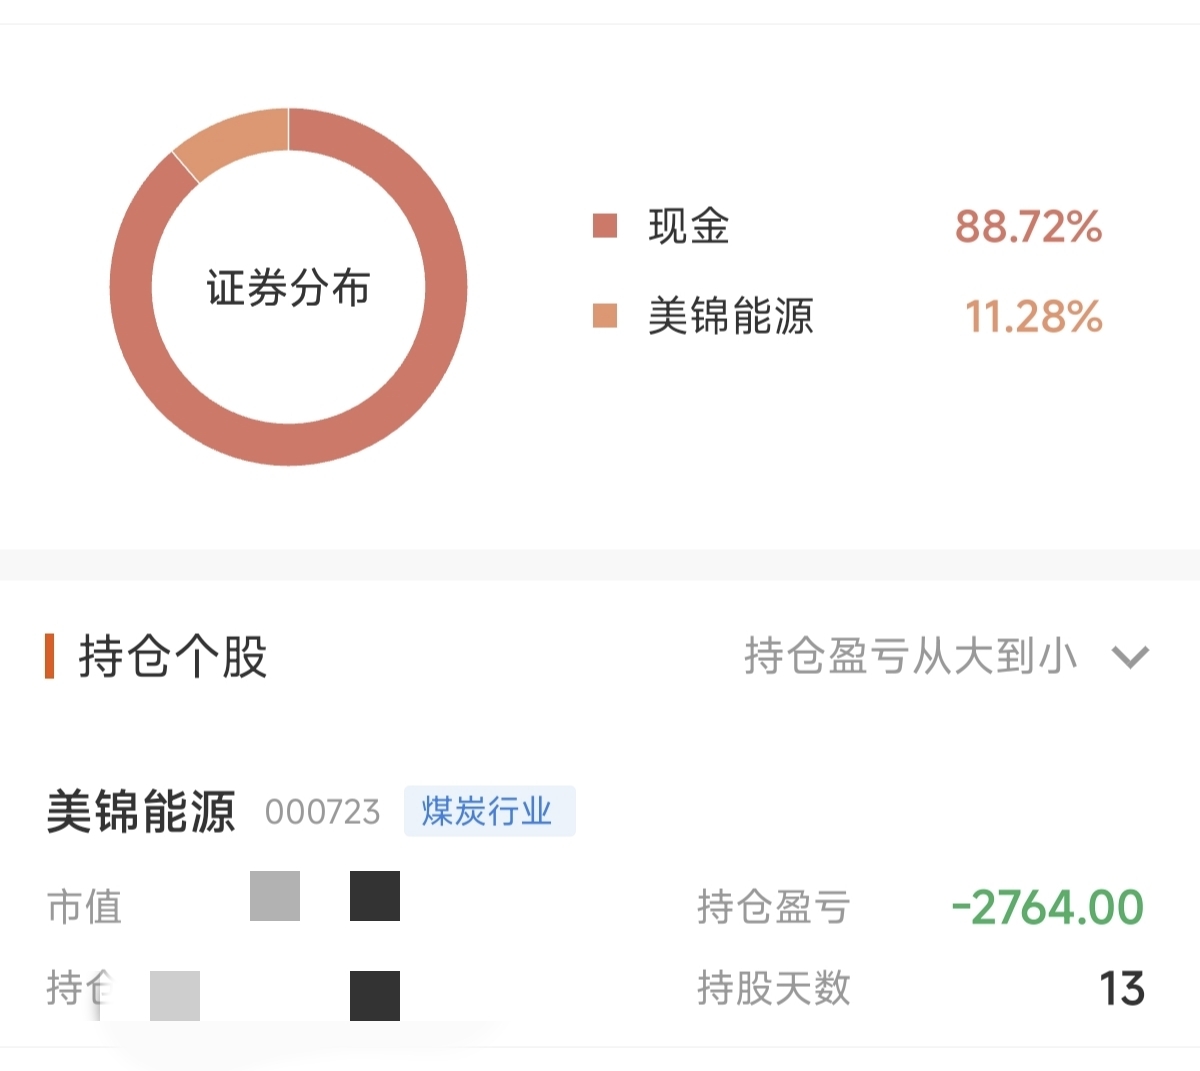Click the -2764.00 profit loss value
1200x1071 pixels.
(x=1047, y=907)
